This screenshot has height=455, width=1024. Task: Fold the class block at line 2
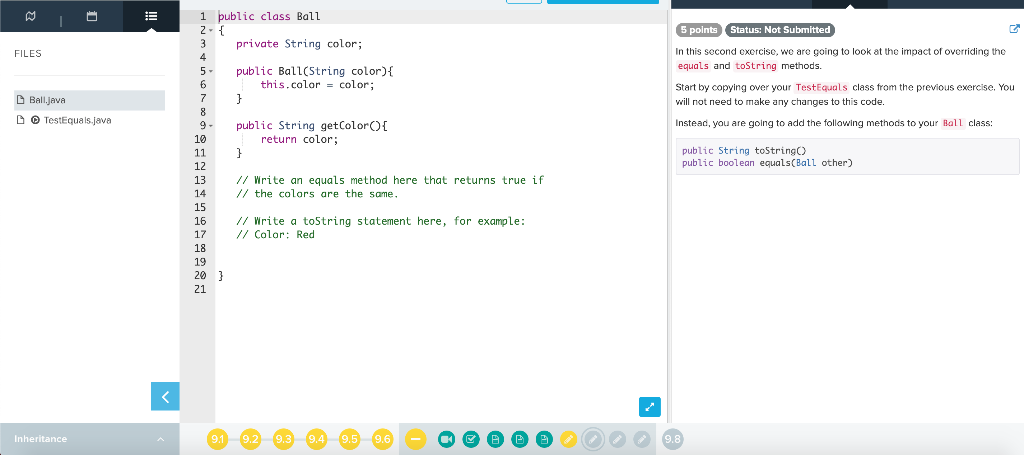coord(212,30)
